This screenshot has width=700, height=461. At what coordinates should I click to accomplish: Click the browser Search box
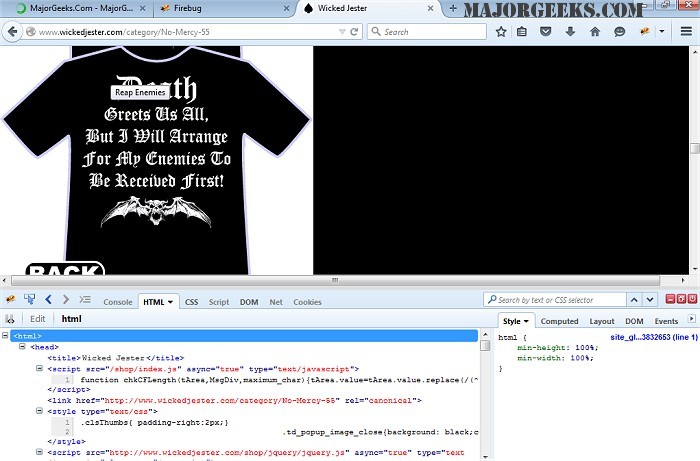[427, 32]
